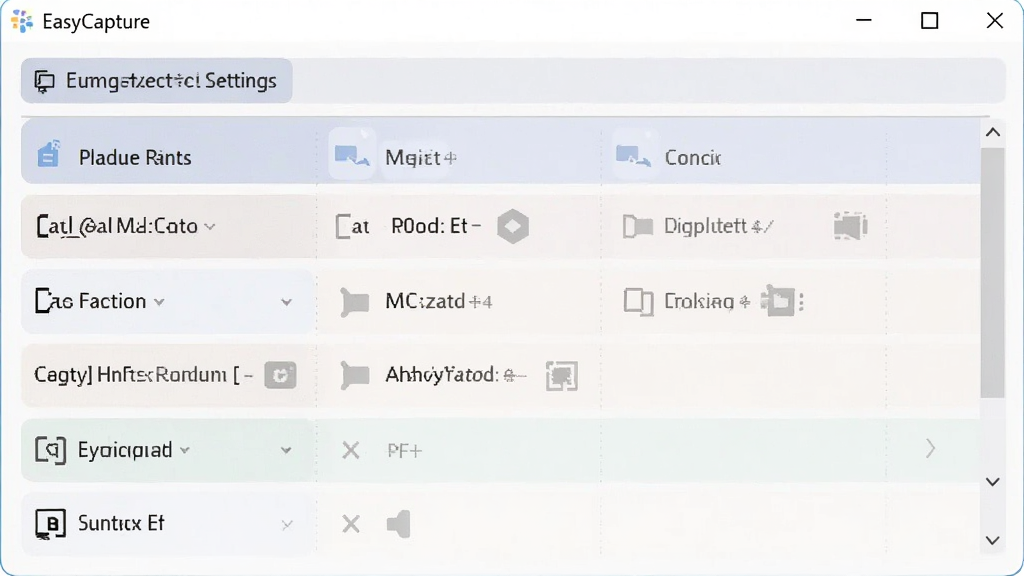Click the hexagon icon after R0od: Et
The width and height of the screenshot is (1024, 576).
tap(513, 227)
